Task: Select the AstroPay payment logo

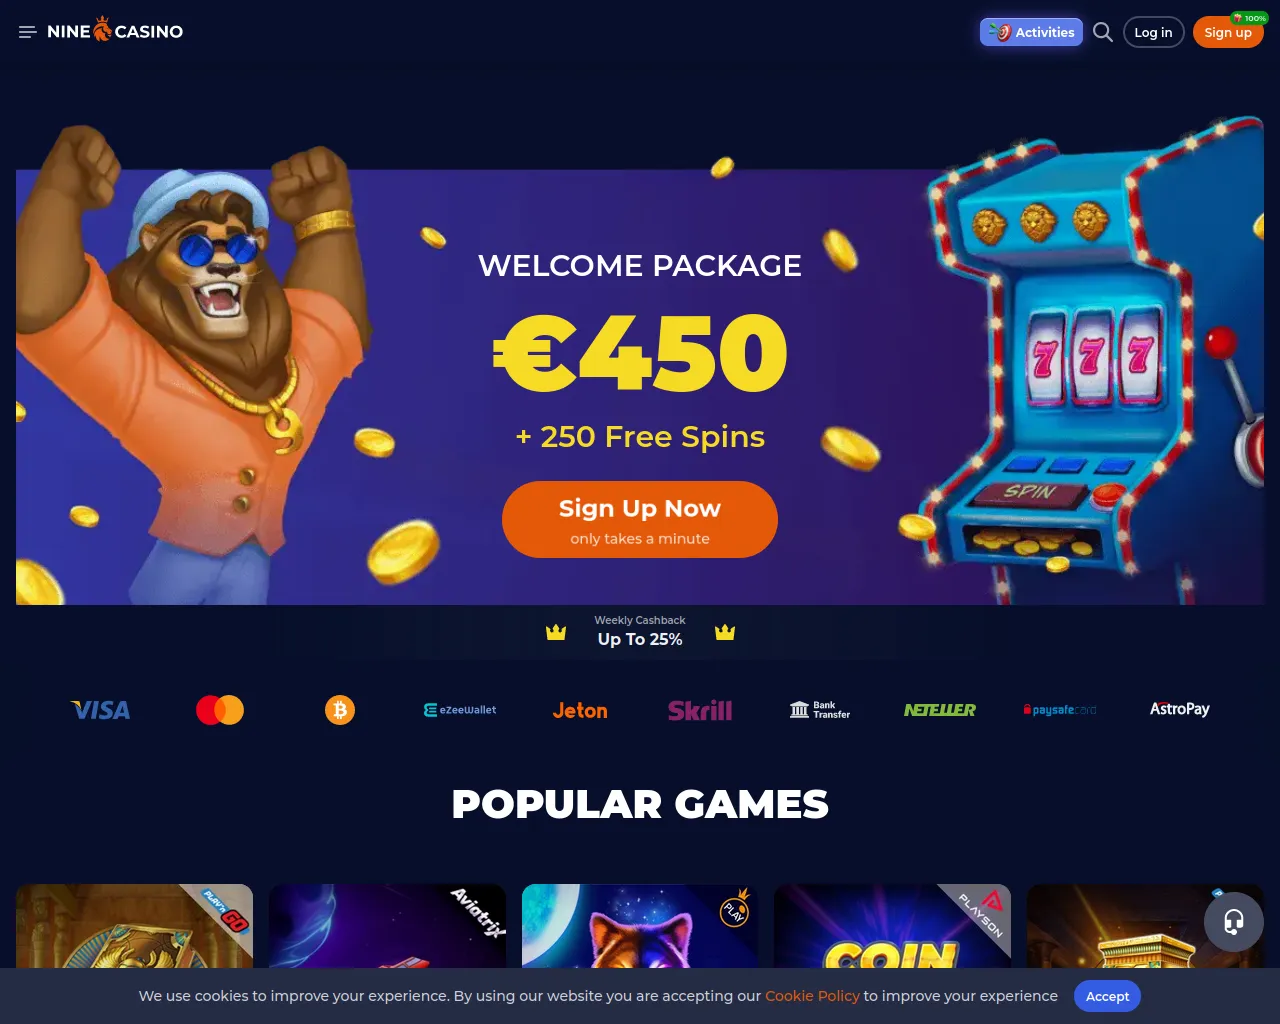Action: coord(1180,709)
